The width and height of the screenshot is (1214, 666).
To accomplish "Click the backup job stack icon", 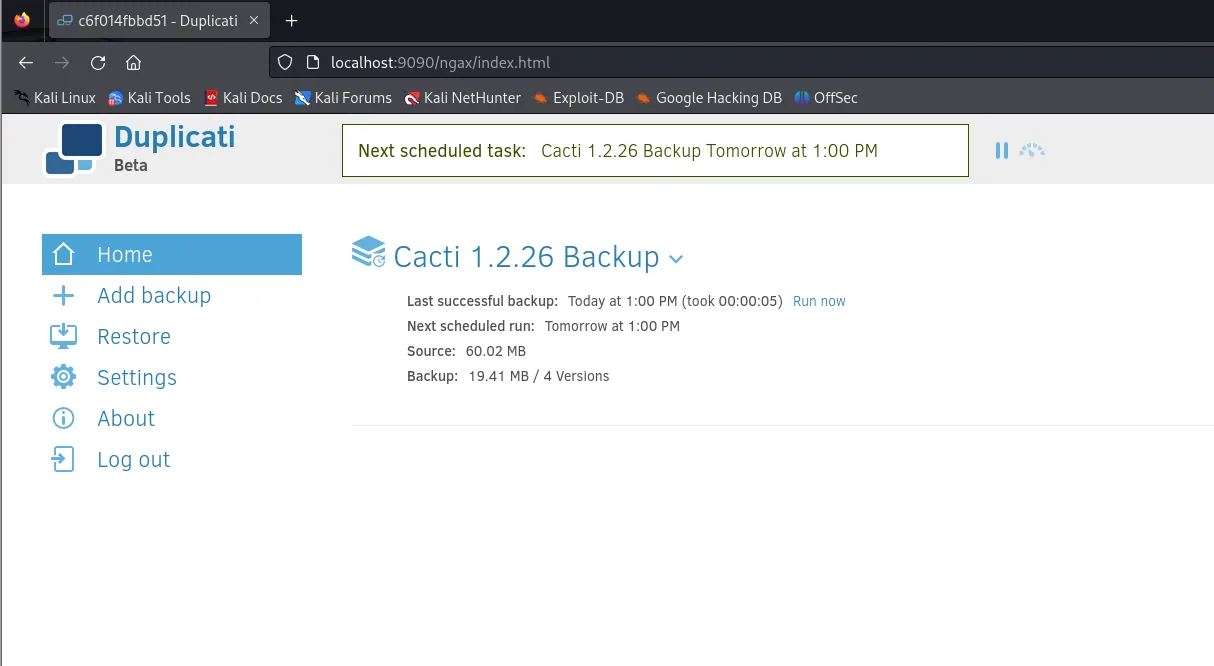I will (369, 252).
